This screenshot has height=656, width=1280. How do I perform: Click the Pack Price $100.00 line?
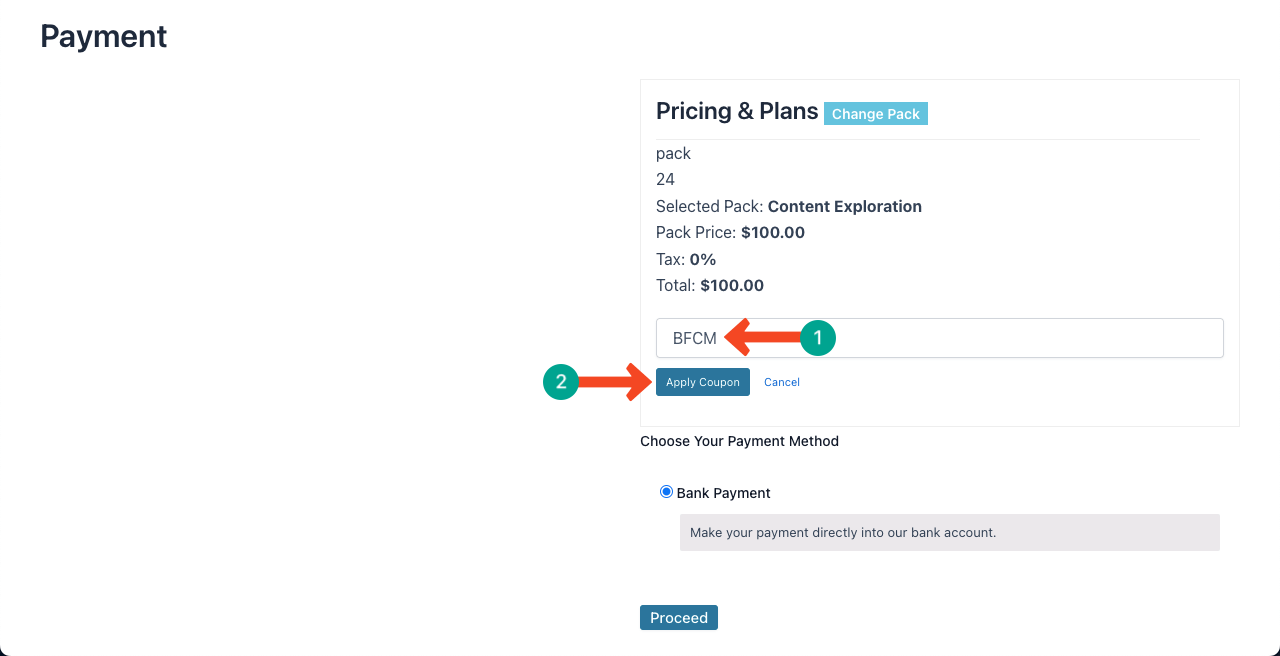tap(730, 232)
